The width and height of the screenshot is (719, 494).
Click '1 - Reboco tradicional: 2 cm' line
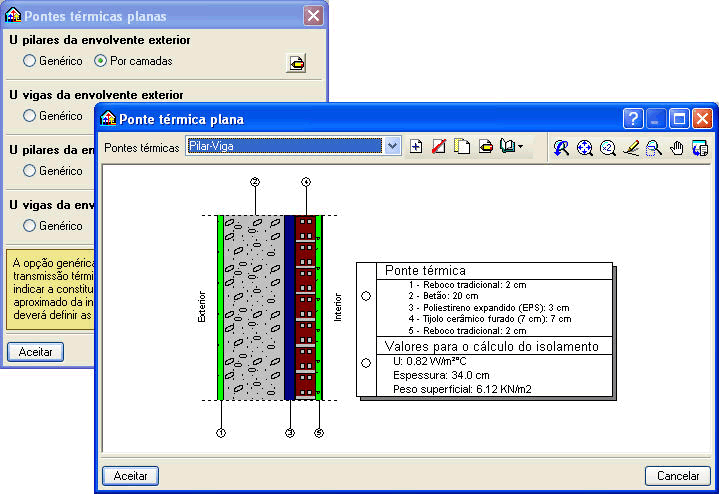(x=467, y=284)
